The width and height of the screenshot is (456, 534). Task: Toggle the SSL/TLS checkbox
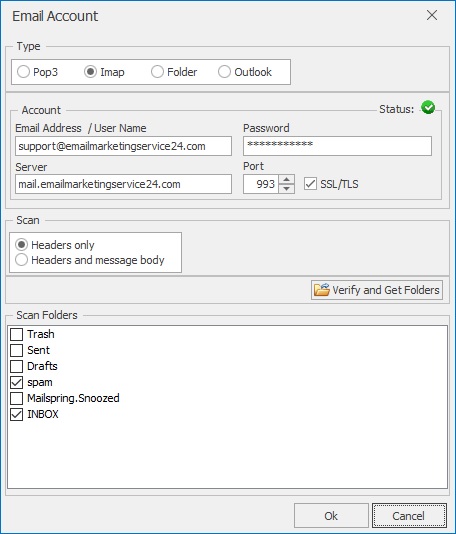pos(310,184)
